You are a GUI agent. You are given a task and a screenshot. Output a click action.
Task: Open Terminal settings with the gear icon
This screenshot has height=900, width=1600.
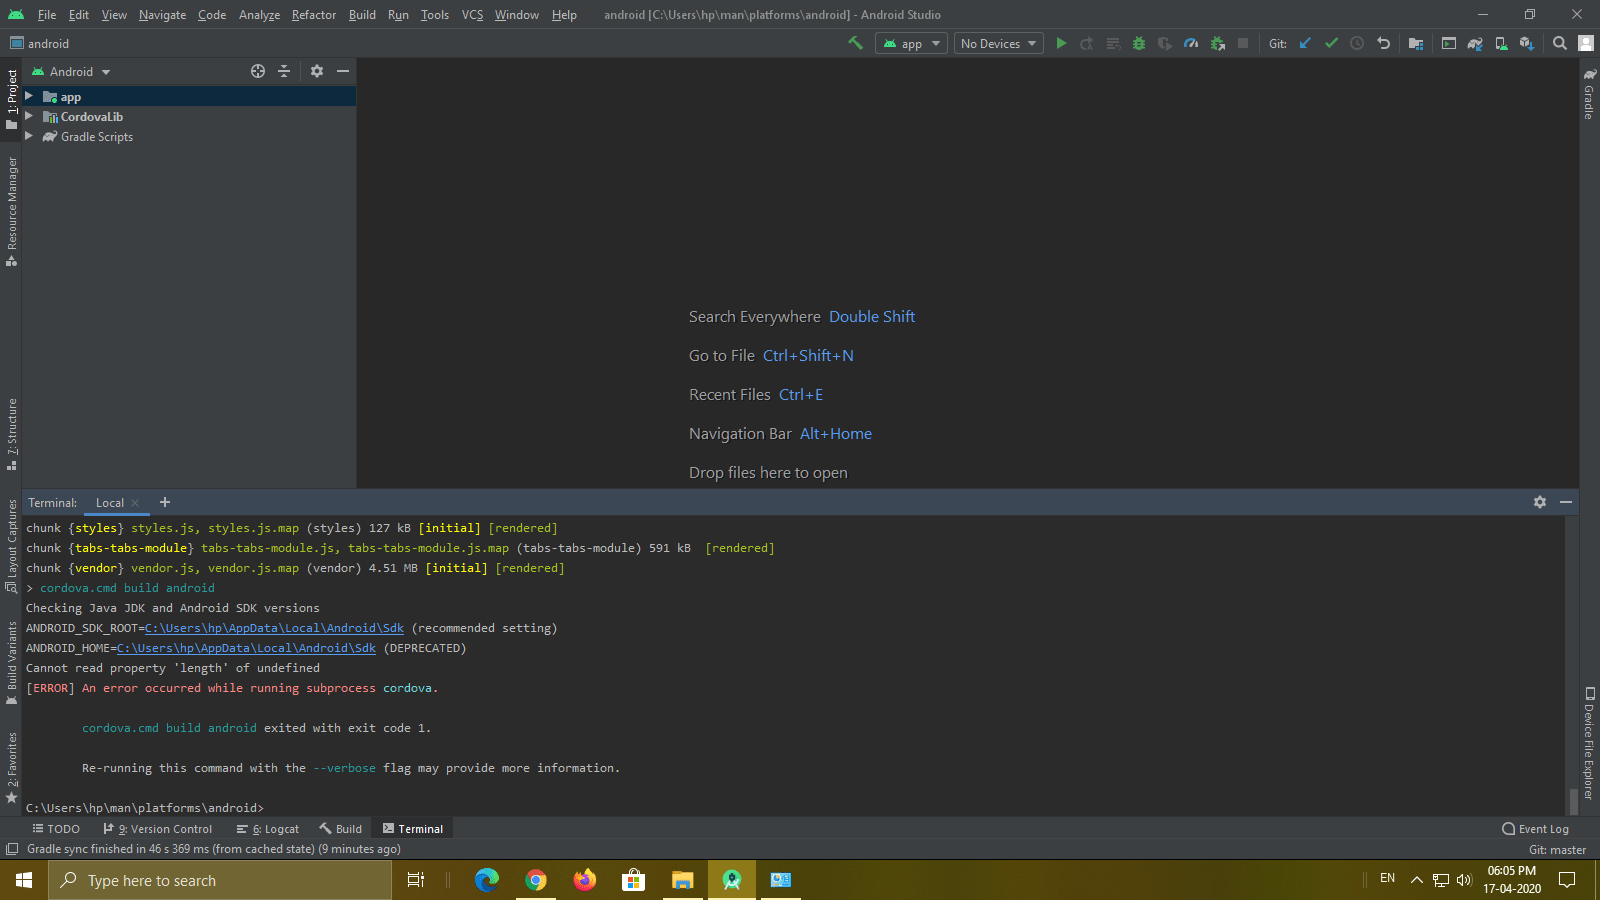pos(1539,502)
